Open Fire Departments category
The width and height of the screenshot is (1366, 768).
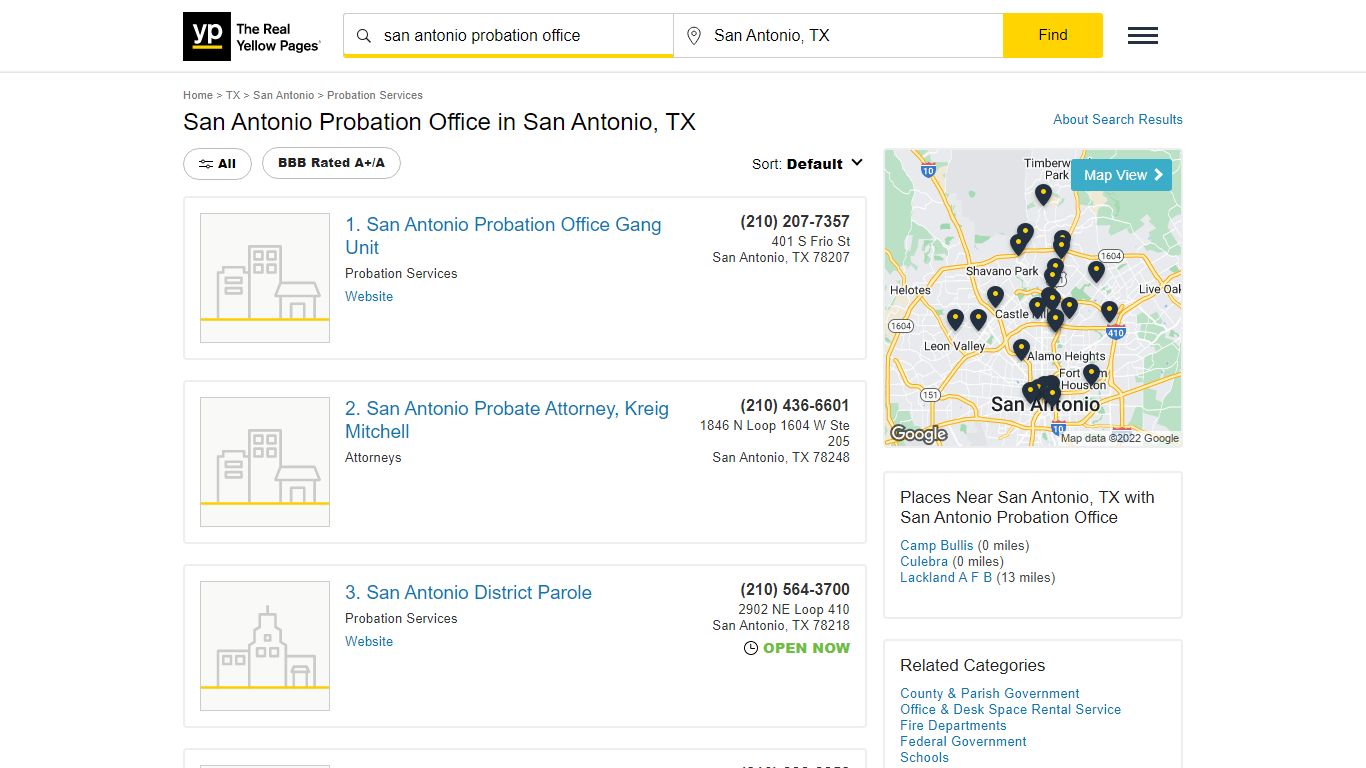(x=953, y=725)
